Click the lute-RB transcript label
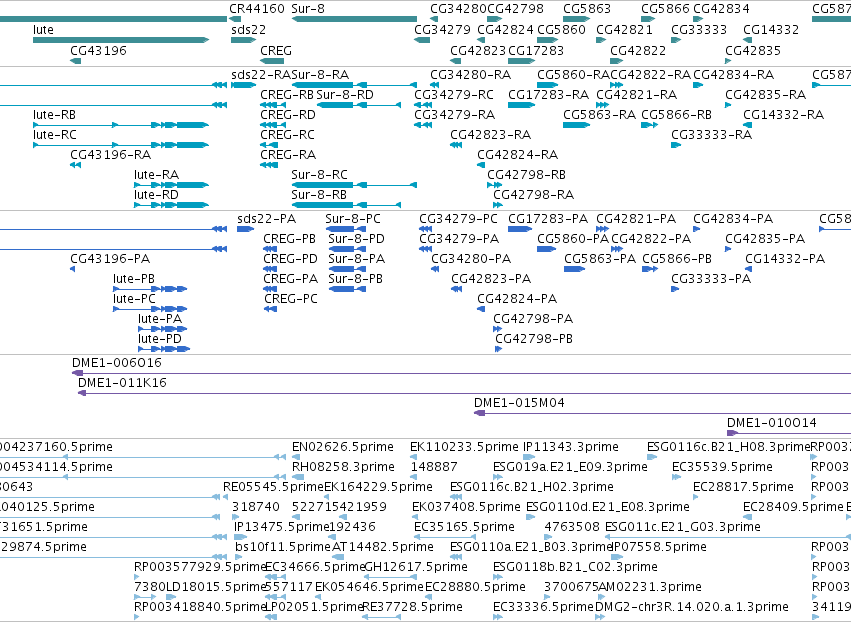 click(54, 115)
